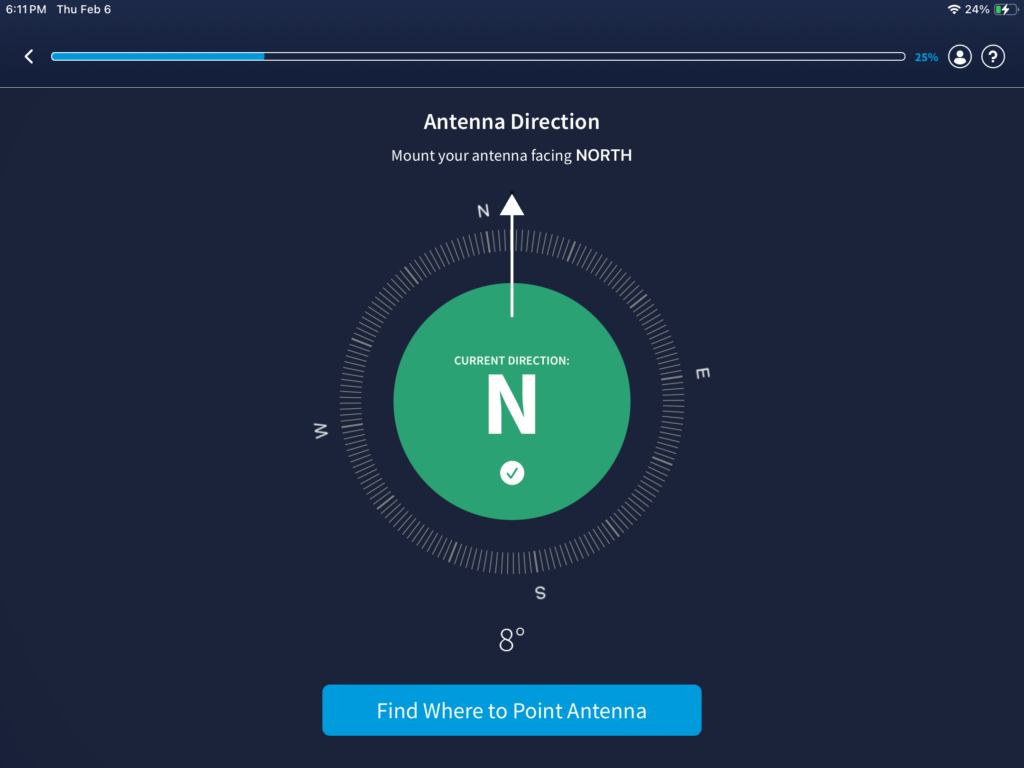Select the S marker on compass ring
This screenshot has height=768, width=1024.
click(540, 592)
